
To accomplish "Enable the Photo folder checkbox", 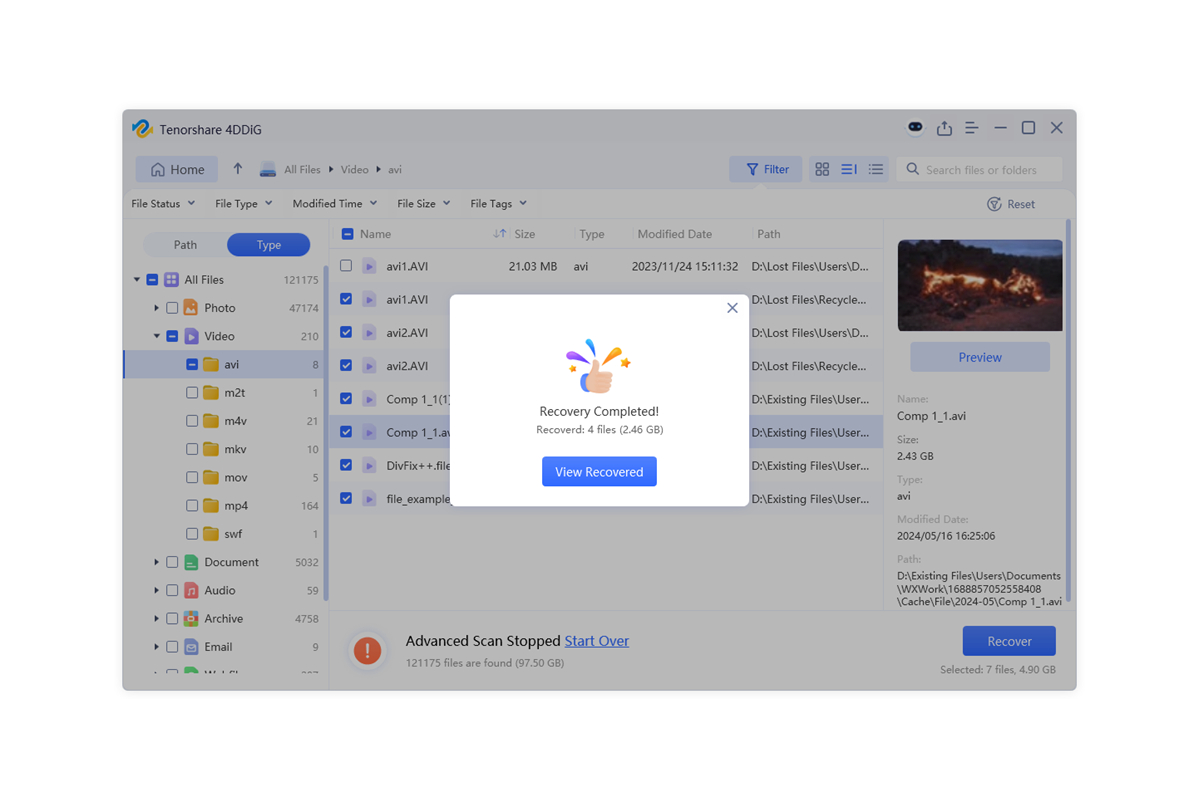I will point(170,307).
